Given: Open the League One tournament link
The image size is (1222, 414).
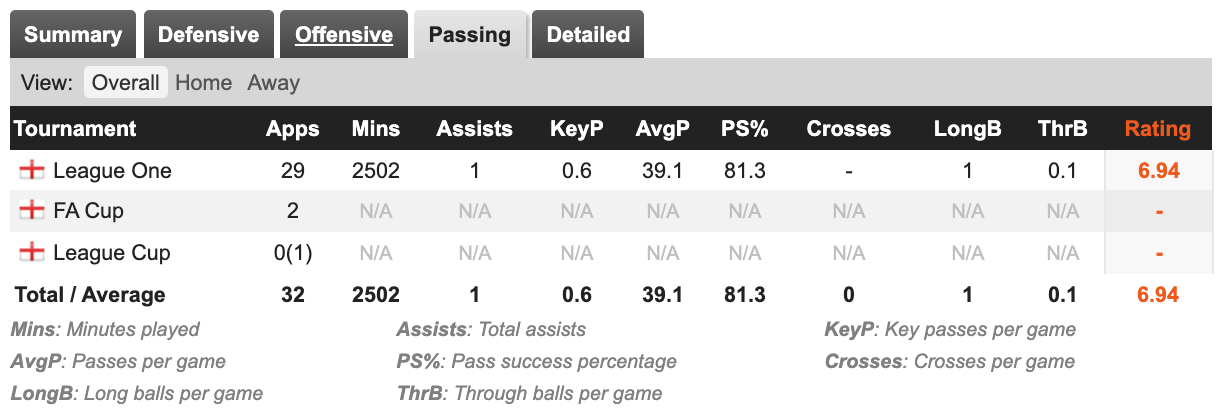Looking at the screenshot, I should click(112, 171).
